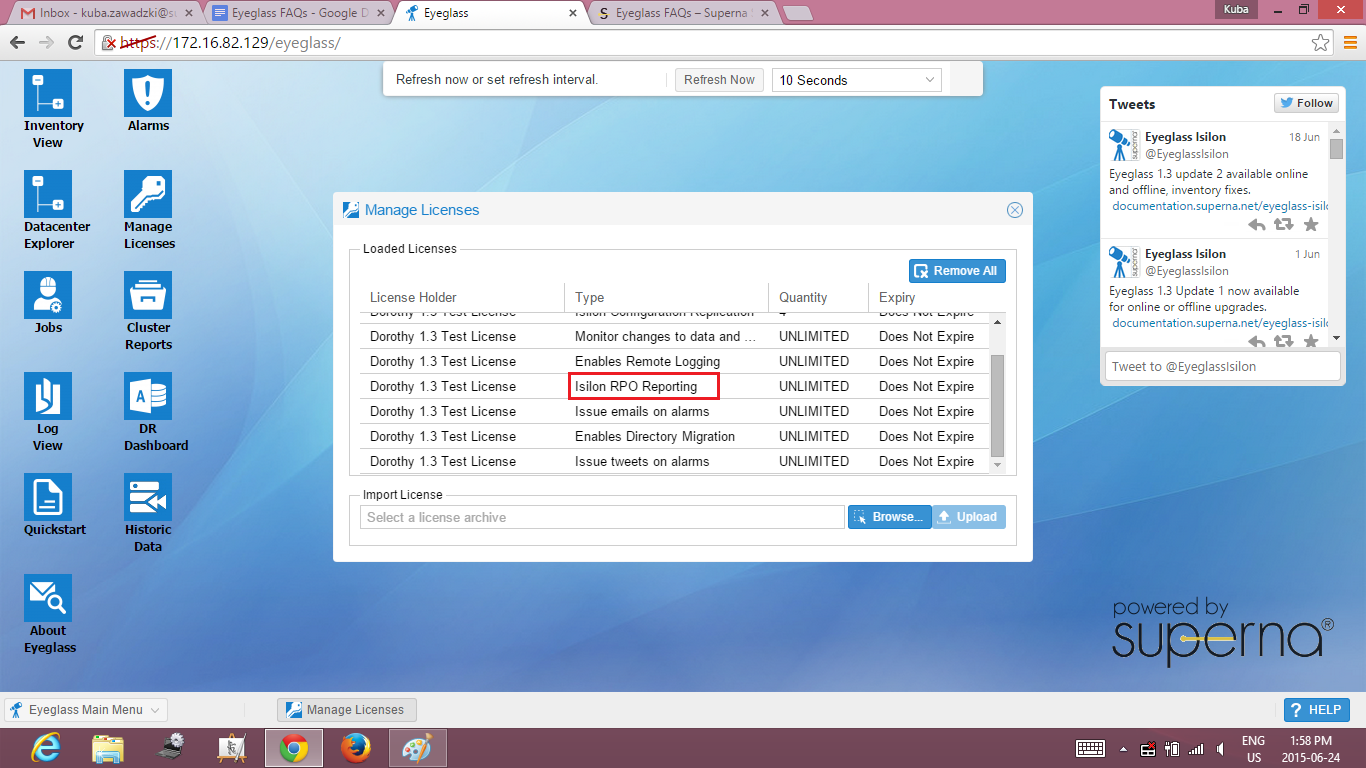Screen dimensions: 1366x768
Task: Sort by License Holder column header
Action: point(462,297)
